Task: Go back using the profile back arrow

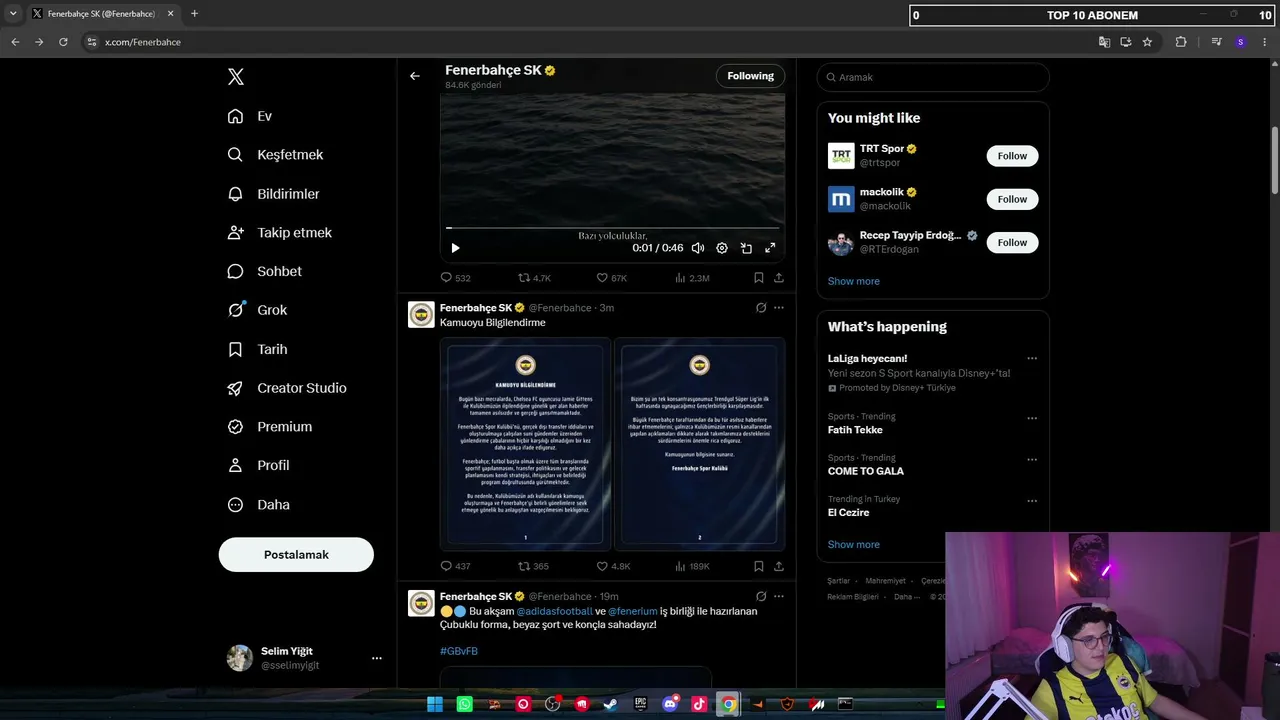Action: pos(415,76)
